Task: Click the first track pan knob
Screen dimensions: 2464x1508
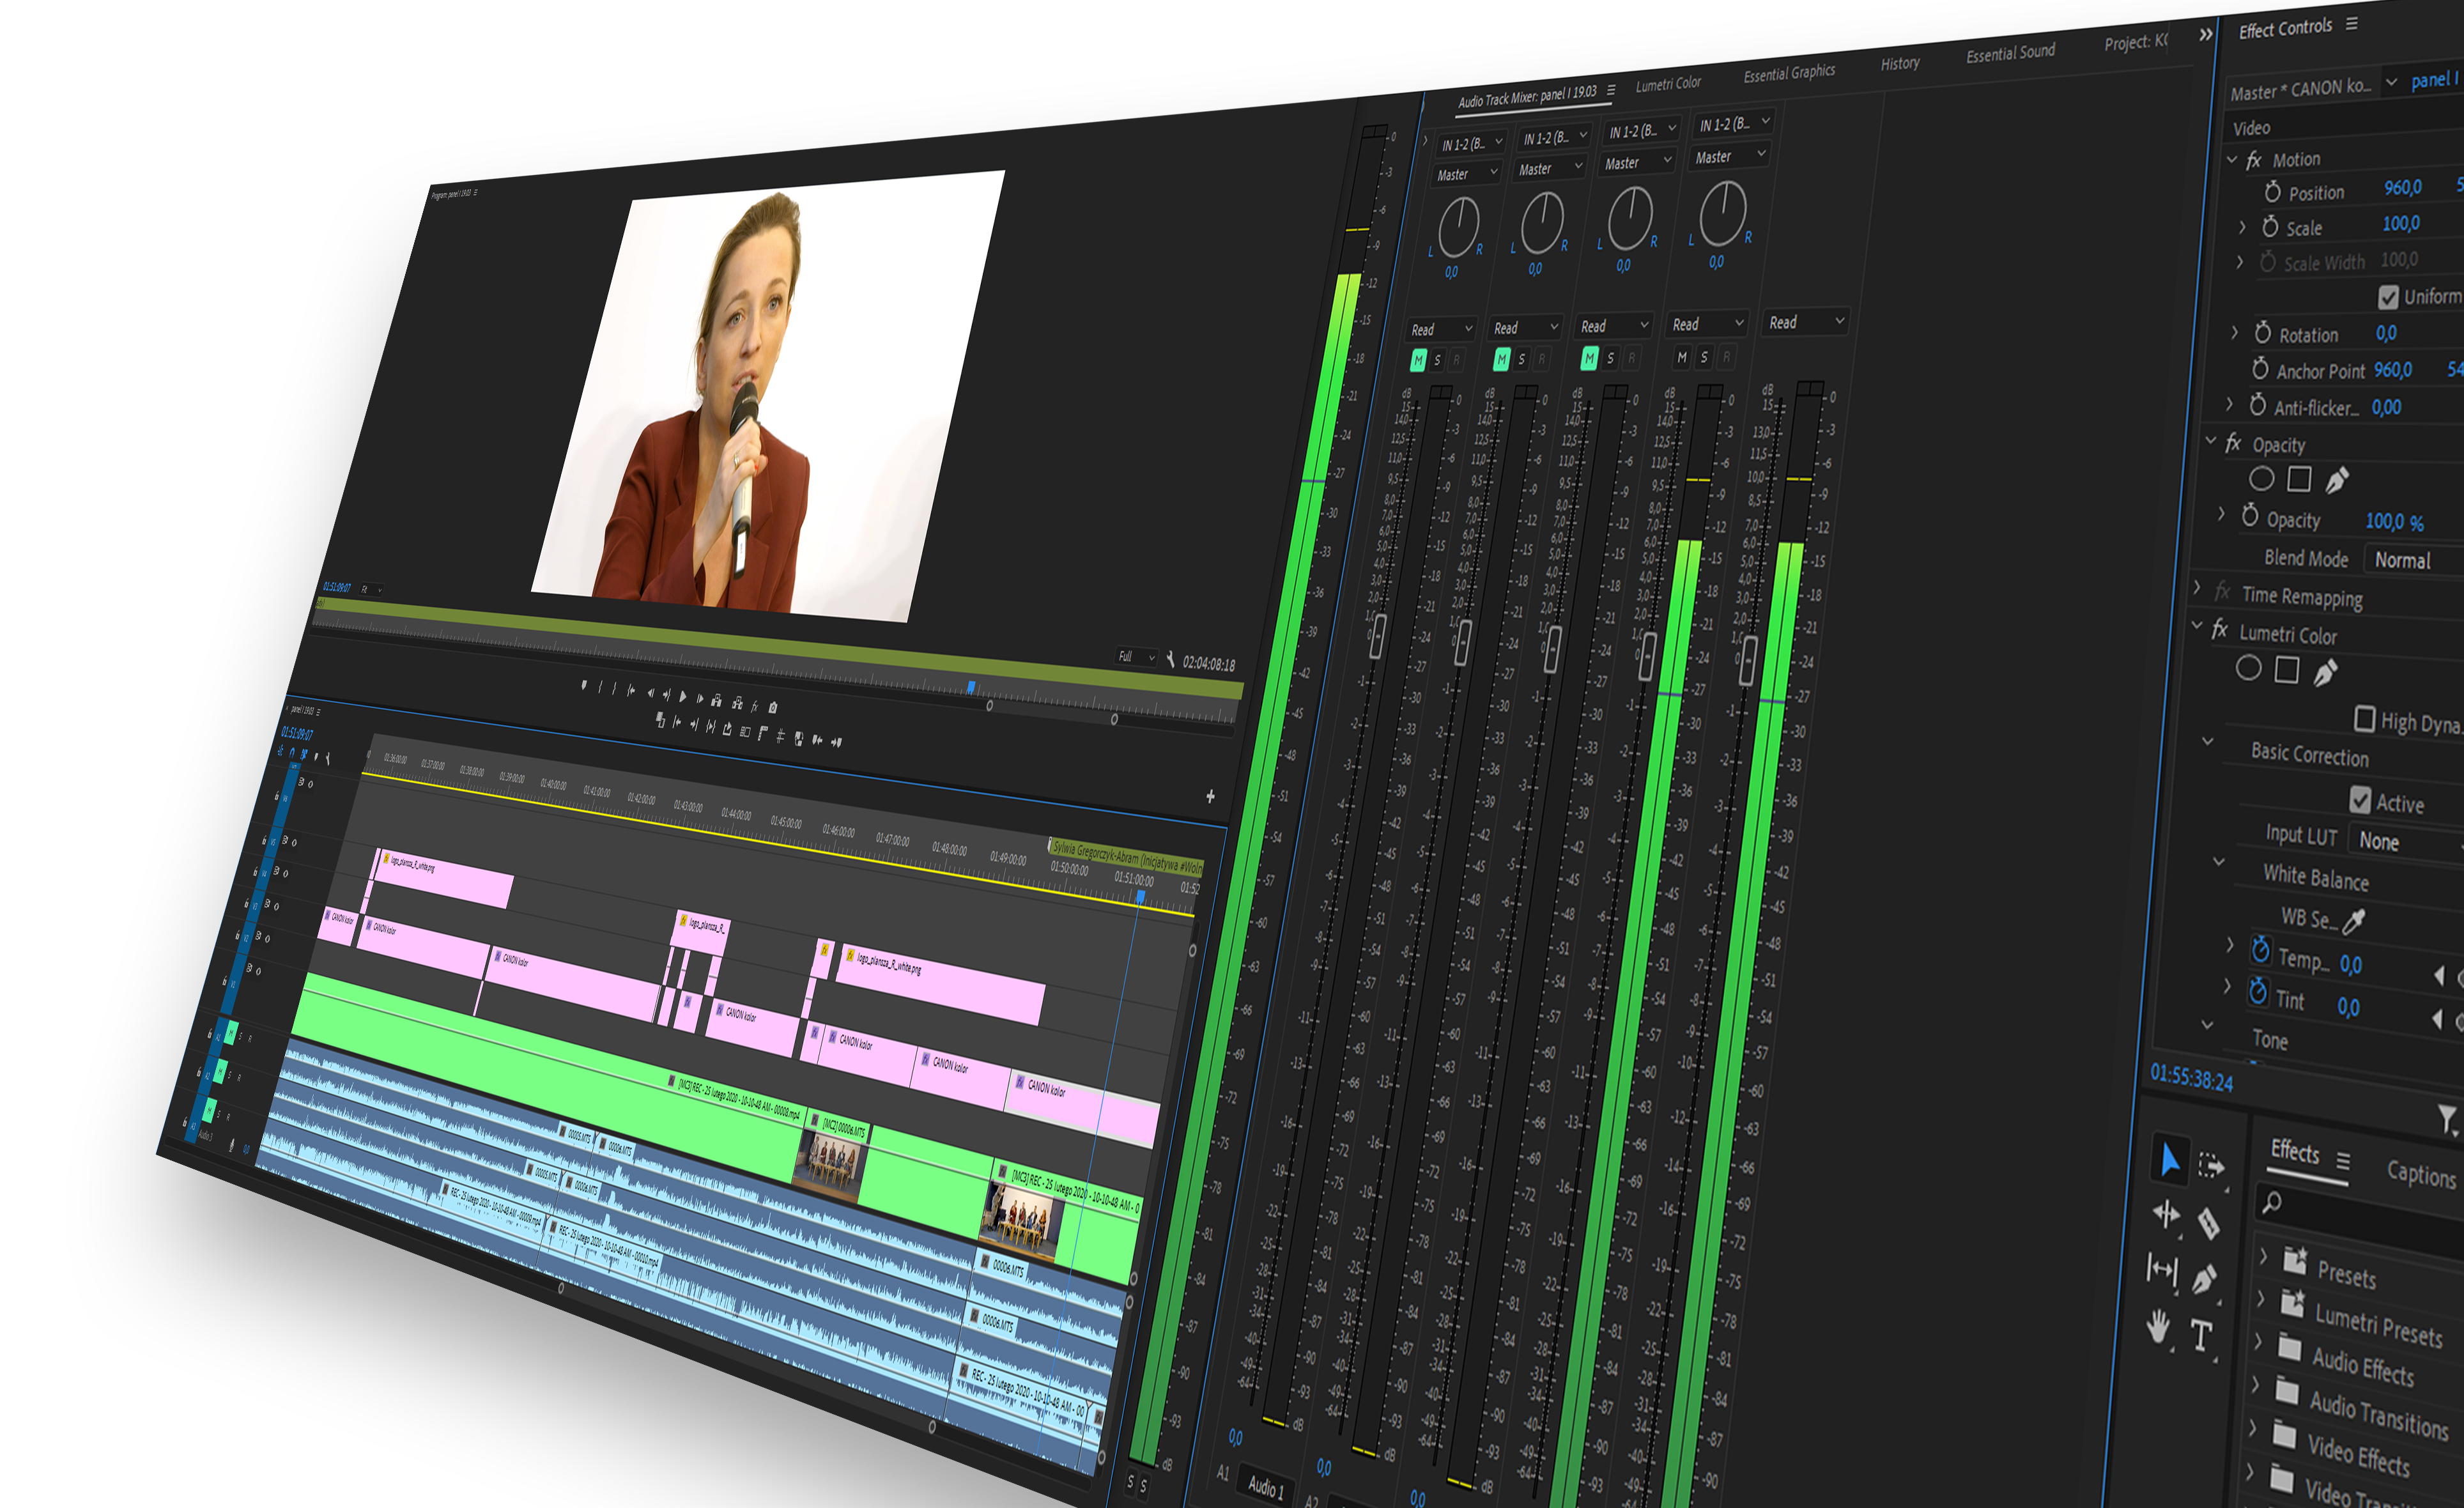Action: coord(1459,226)
